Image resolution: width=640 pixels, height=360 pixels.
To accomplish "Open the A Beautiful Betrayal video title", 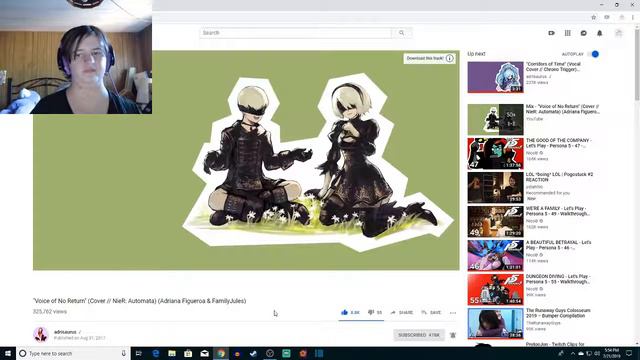I will 558,245.
